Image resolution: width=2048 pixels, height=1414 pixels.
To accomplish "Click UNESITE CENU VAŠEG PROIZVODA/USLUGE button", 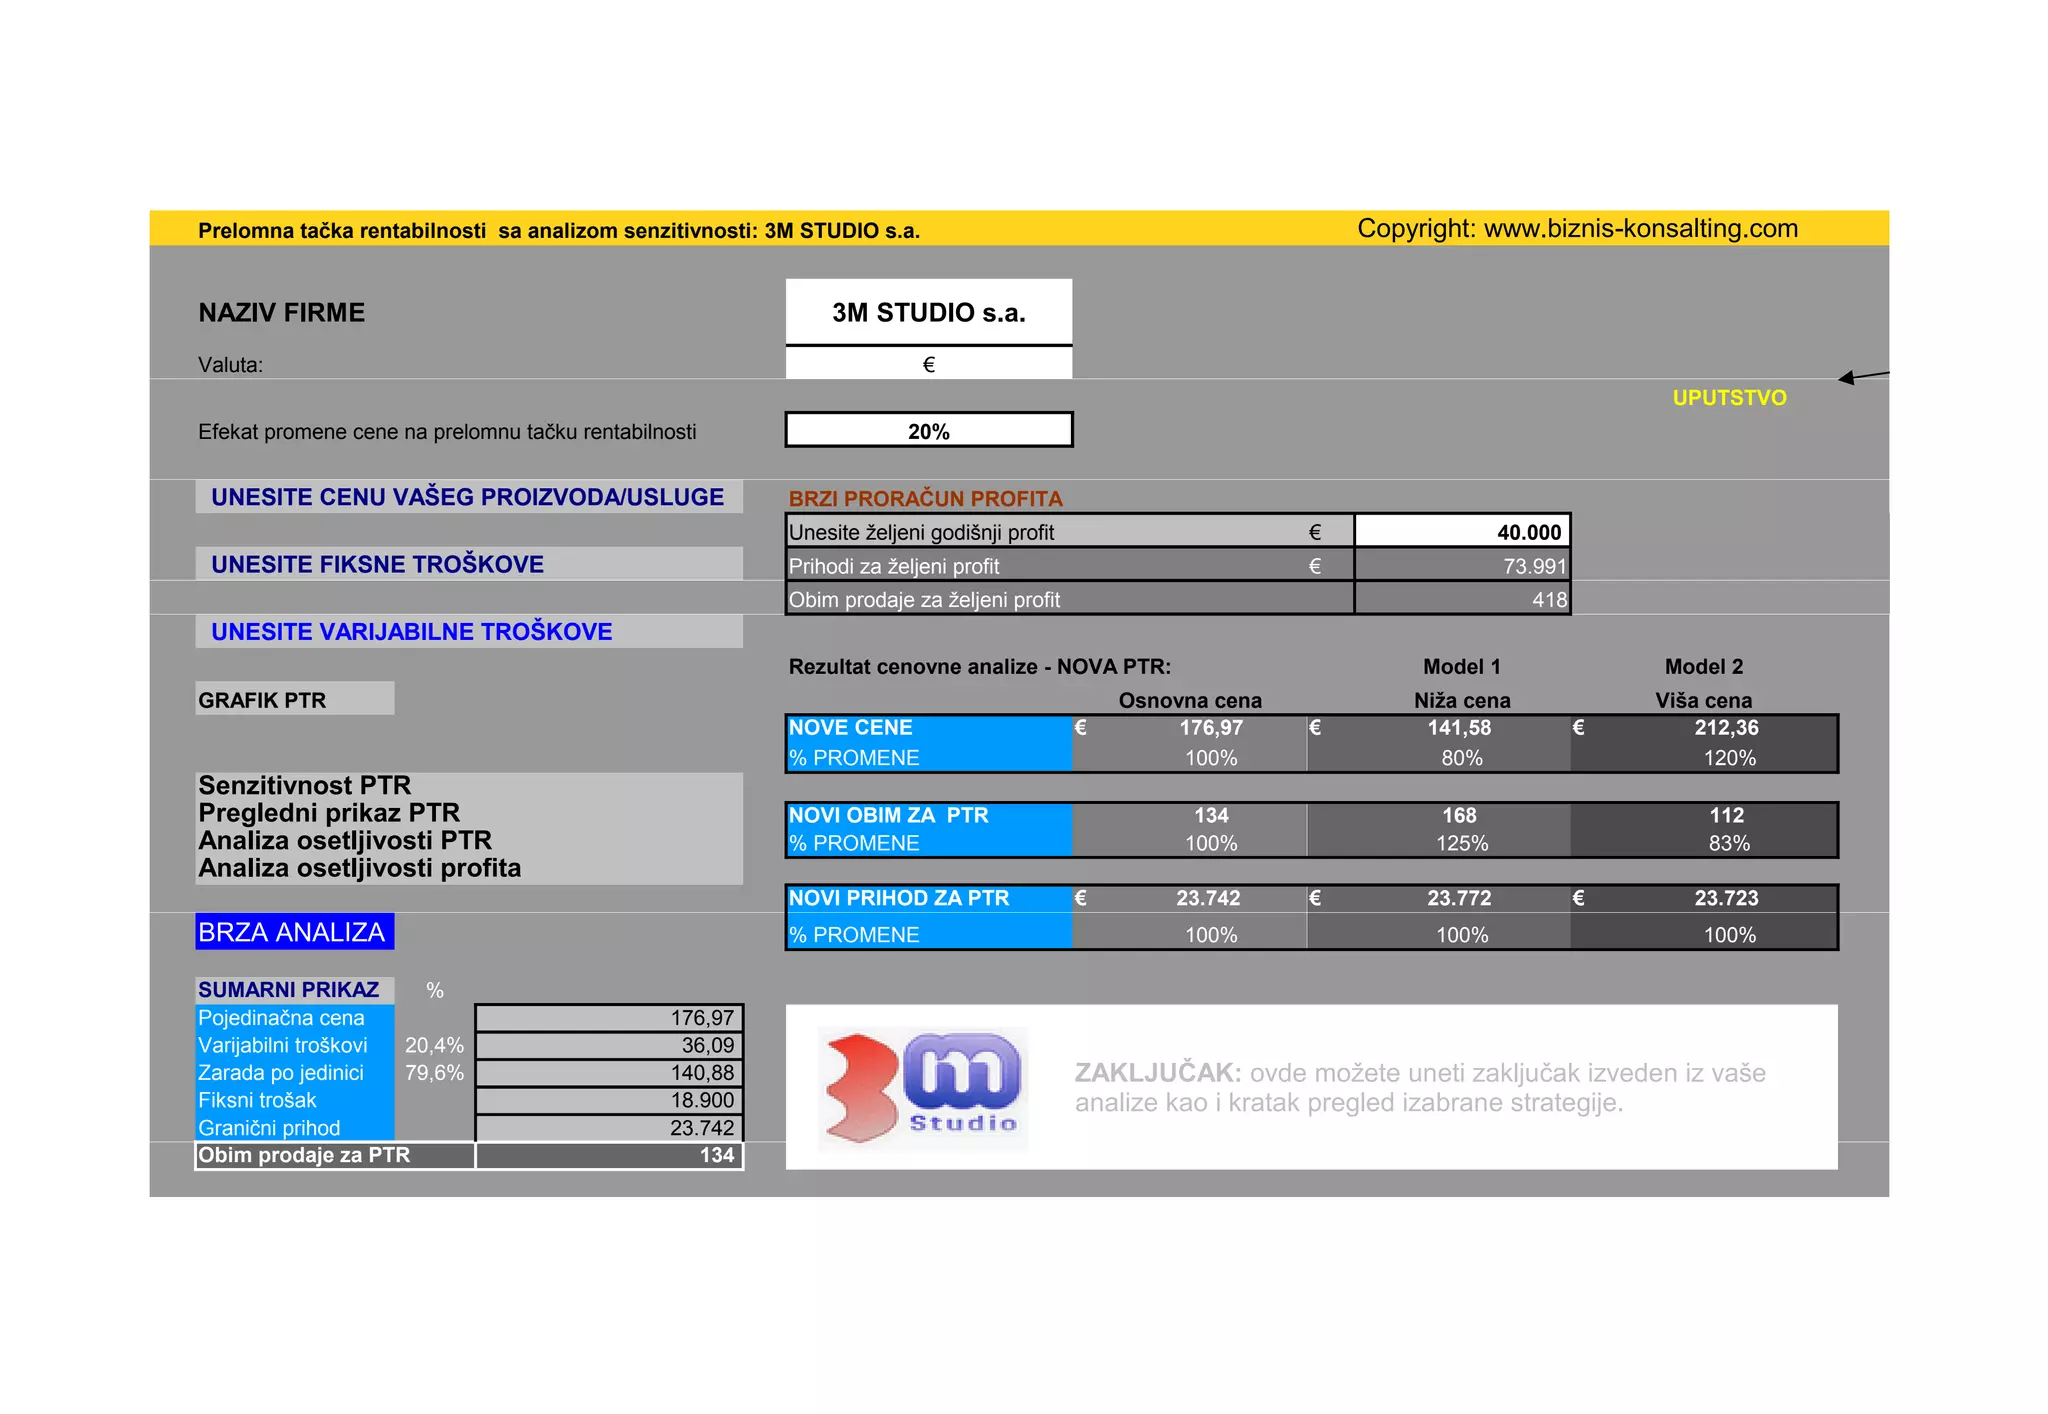I will [468, 497].
